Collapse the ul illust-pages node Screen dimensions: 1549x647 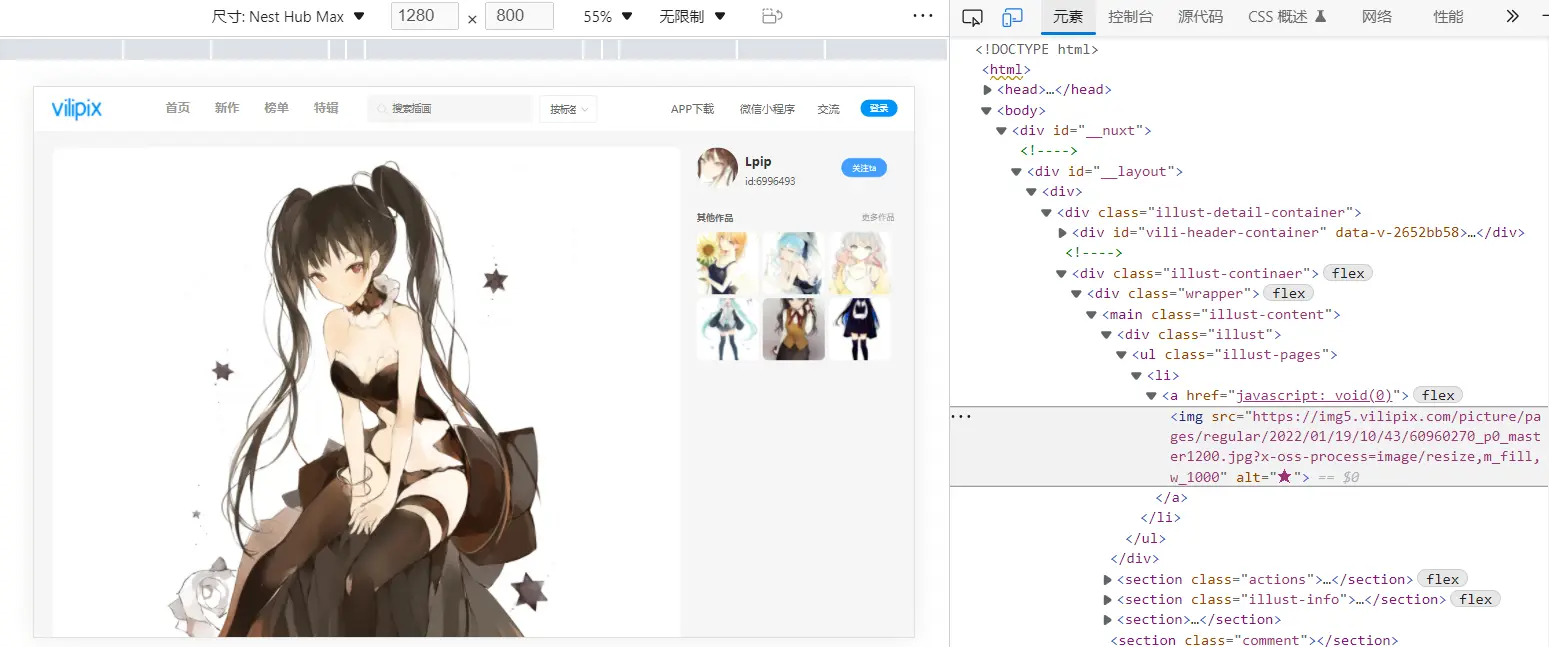(x=1122, y=355)
